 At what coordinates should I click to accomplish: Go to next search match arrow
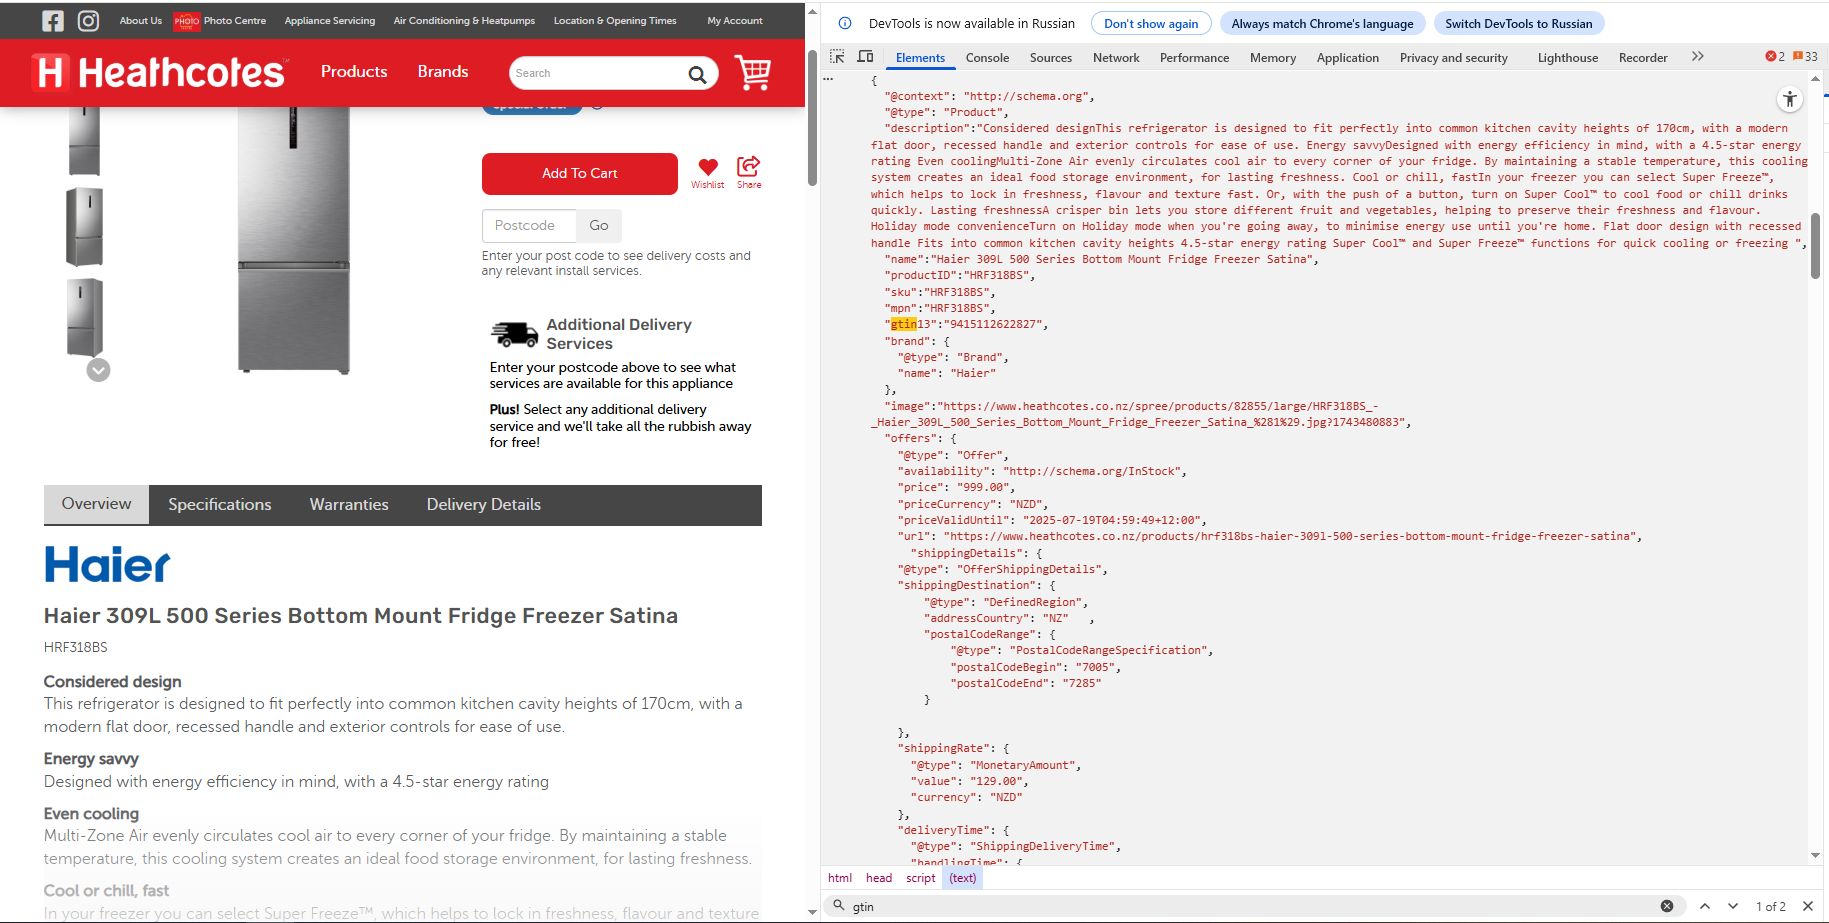pos(1733,906)
